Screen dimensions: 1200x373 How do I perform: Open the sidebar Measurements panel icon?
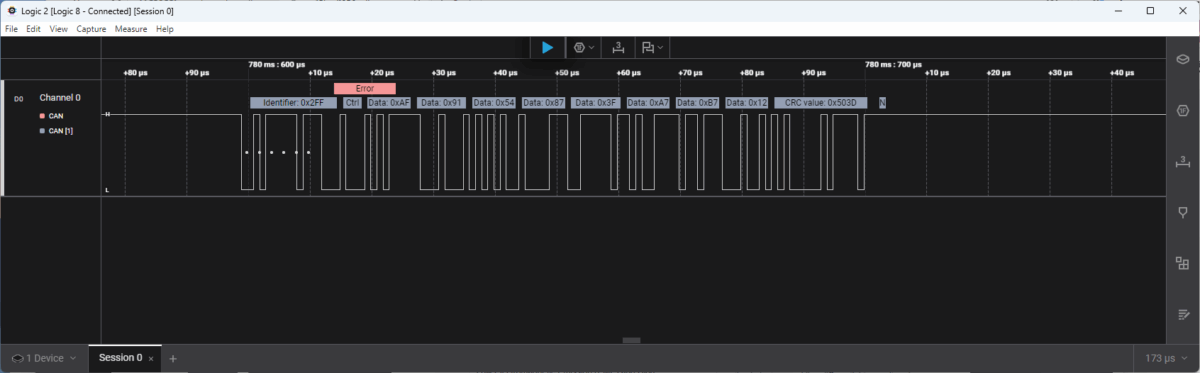pos(1182,161)
